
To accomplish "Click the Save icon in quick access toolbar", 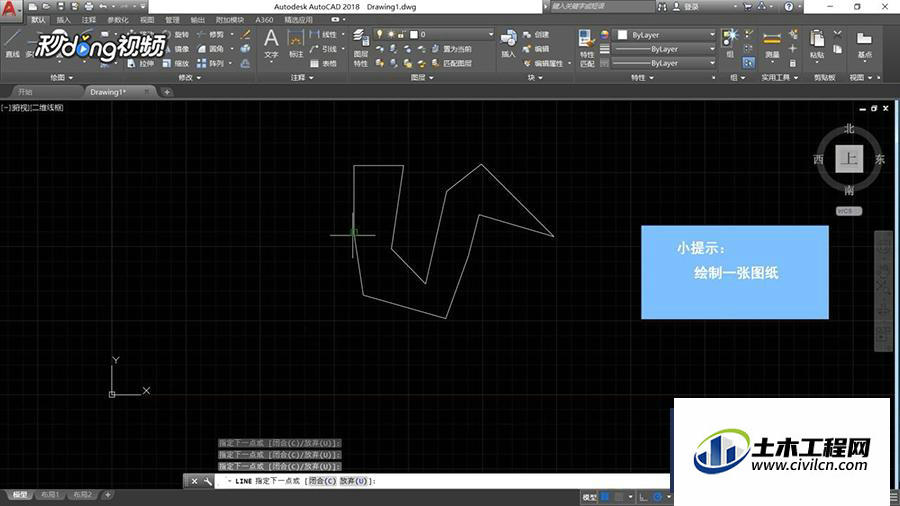I will [61, 7].
